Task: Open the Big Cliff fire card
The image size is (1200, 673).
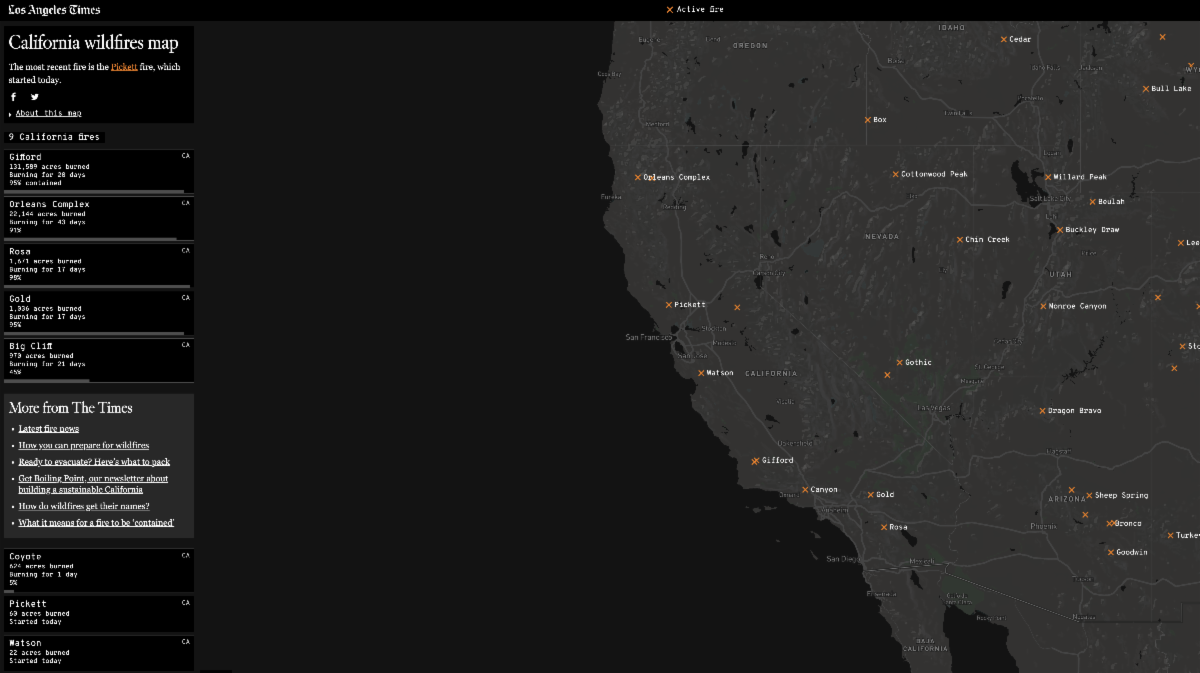Action: (x=97, y=360)
